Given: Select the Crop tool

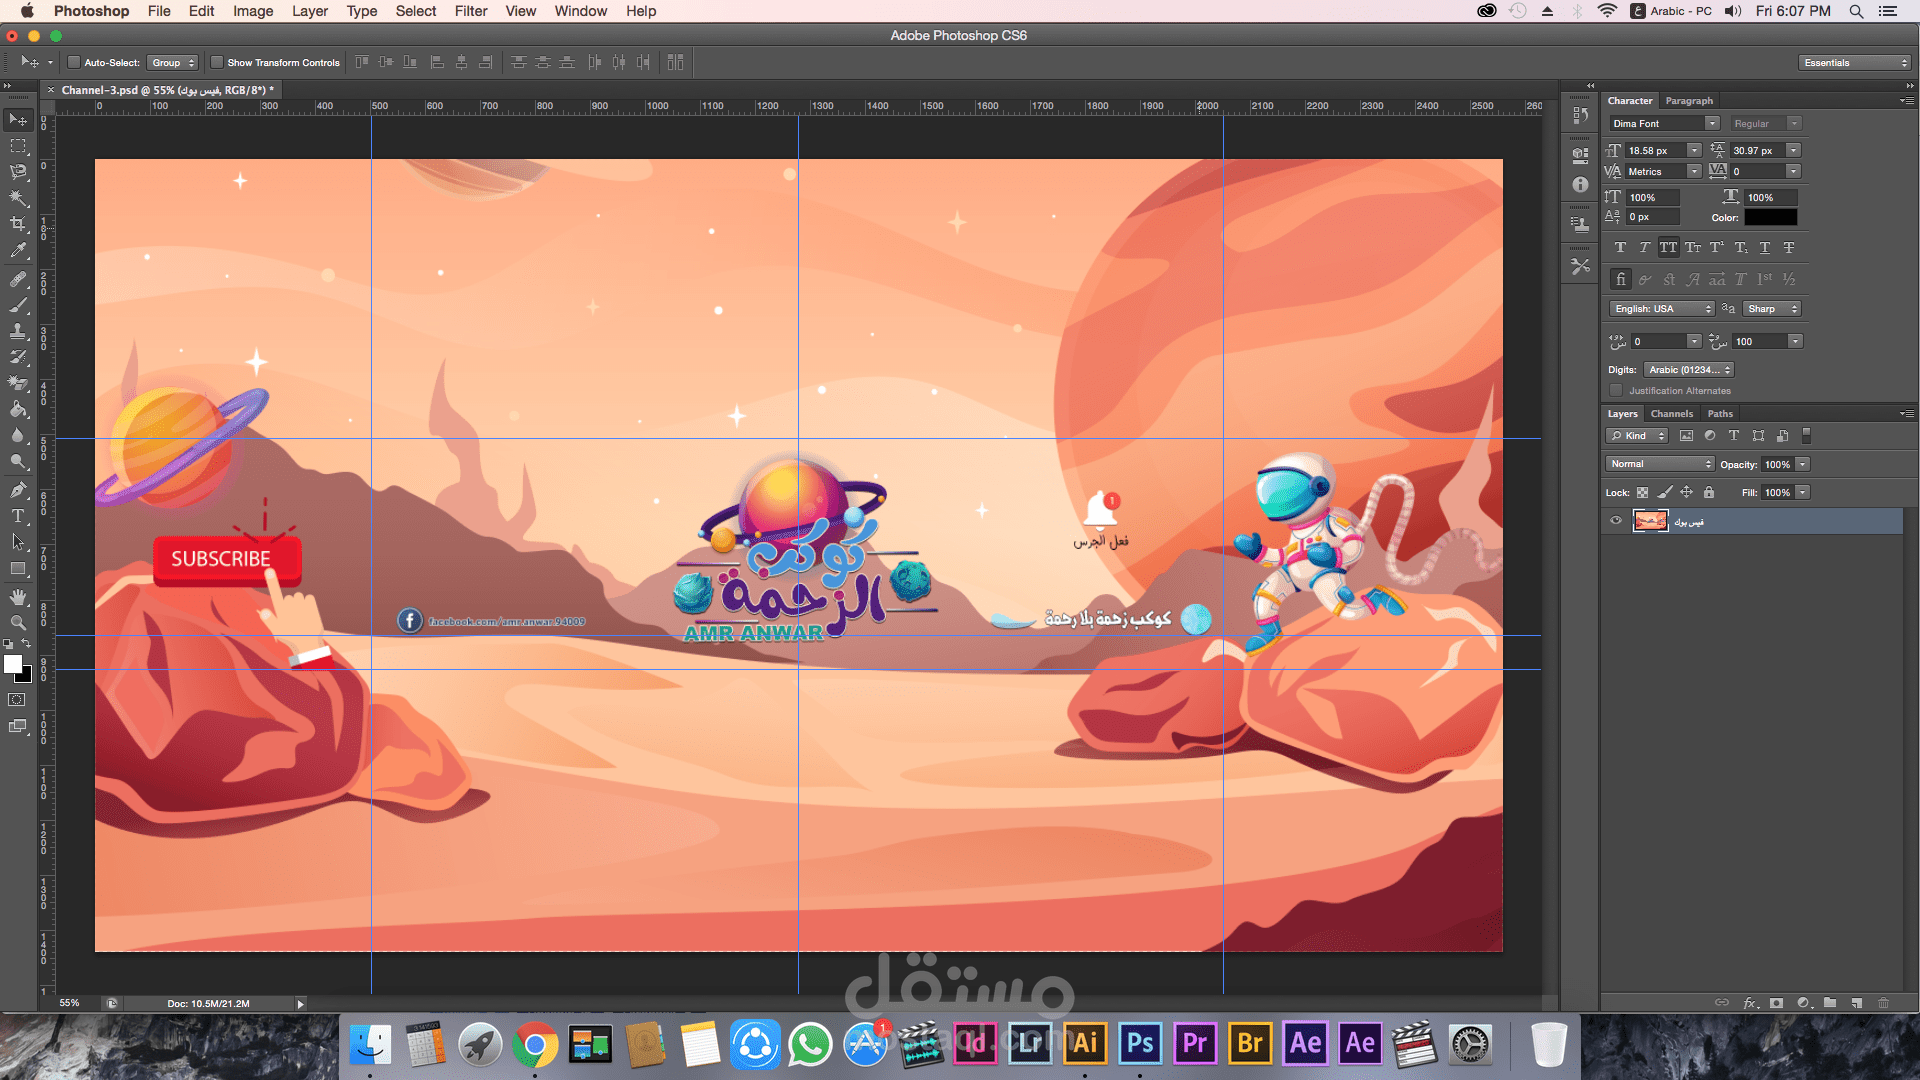Looking at the screenshot, I should (x=18, y=224).
